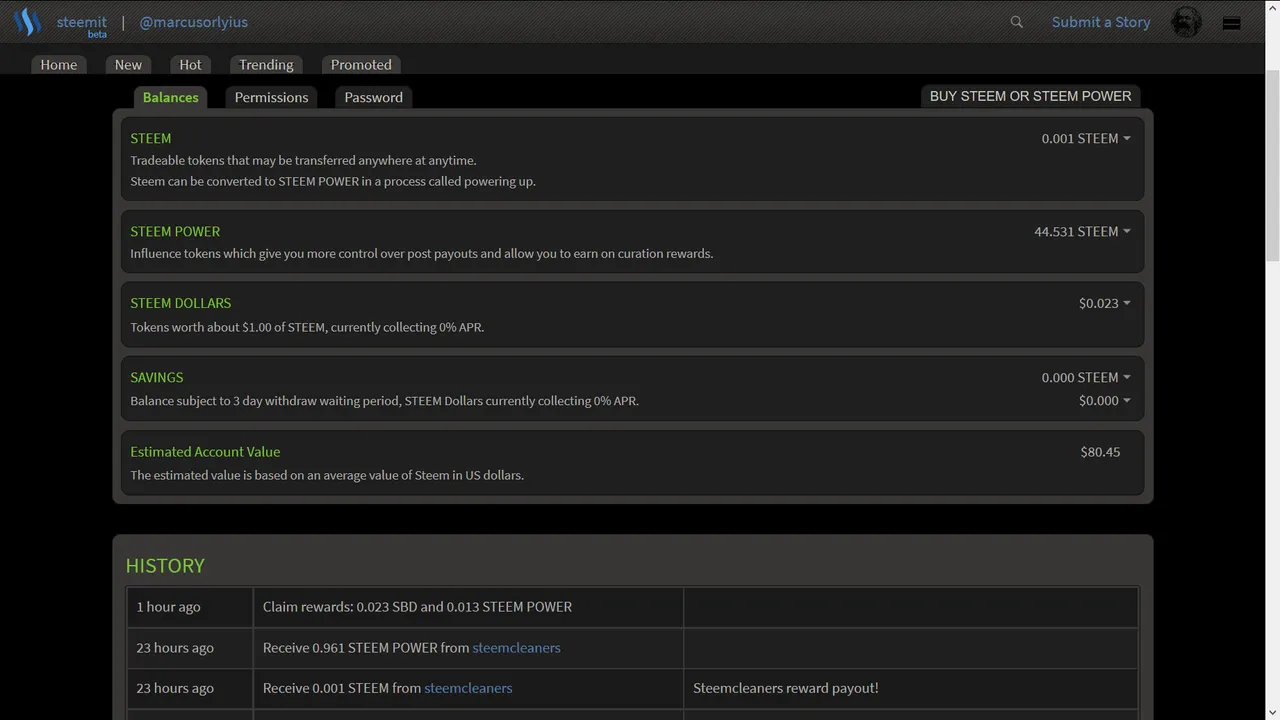The width and height of the screenshot is (1280, 720).
Task: Click the STEEM section heading
Action: point(150,138)
